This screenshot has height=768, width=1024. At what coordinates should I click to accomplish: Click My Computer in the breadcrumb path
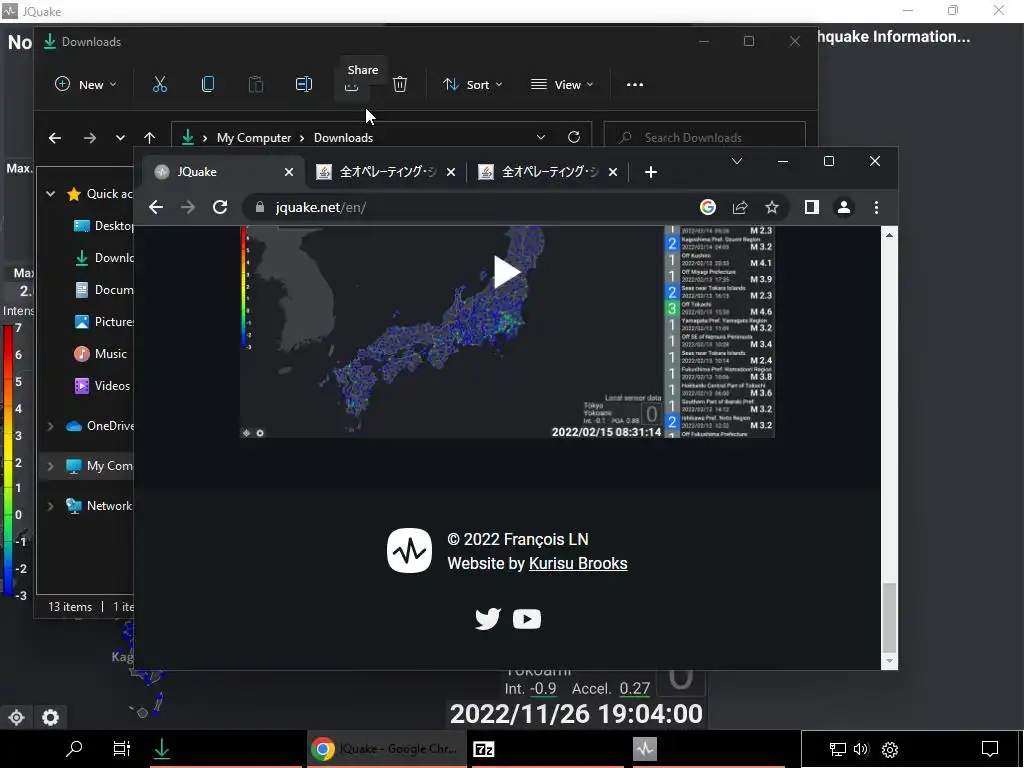(254, 138)
